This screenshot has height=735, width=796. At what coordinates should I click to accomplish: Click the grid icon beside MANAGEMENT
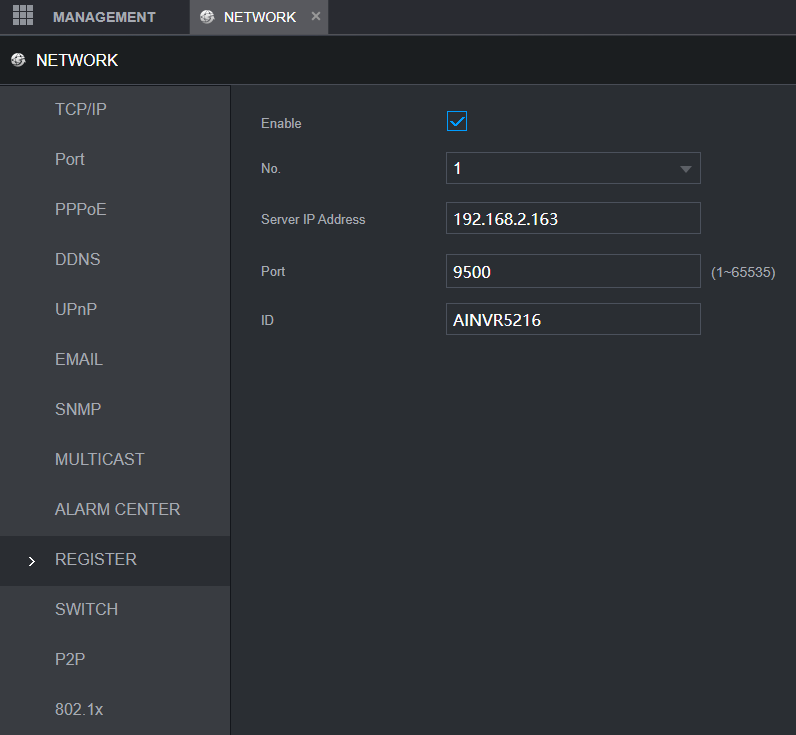(x=22, y=16)
